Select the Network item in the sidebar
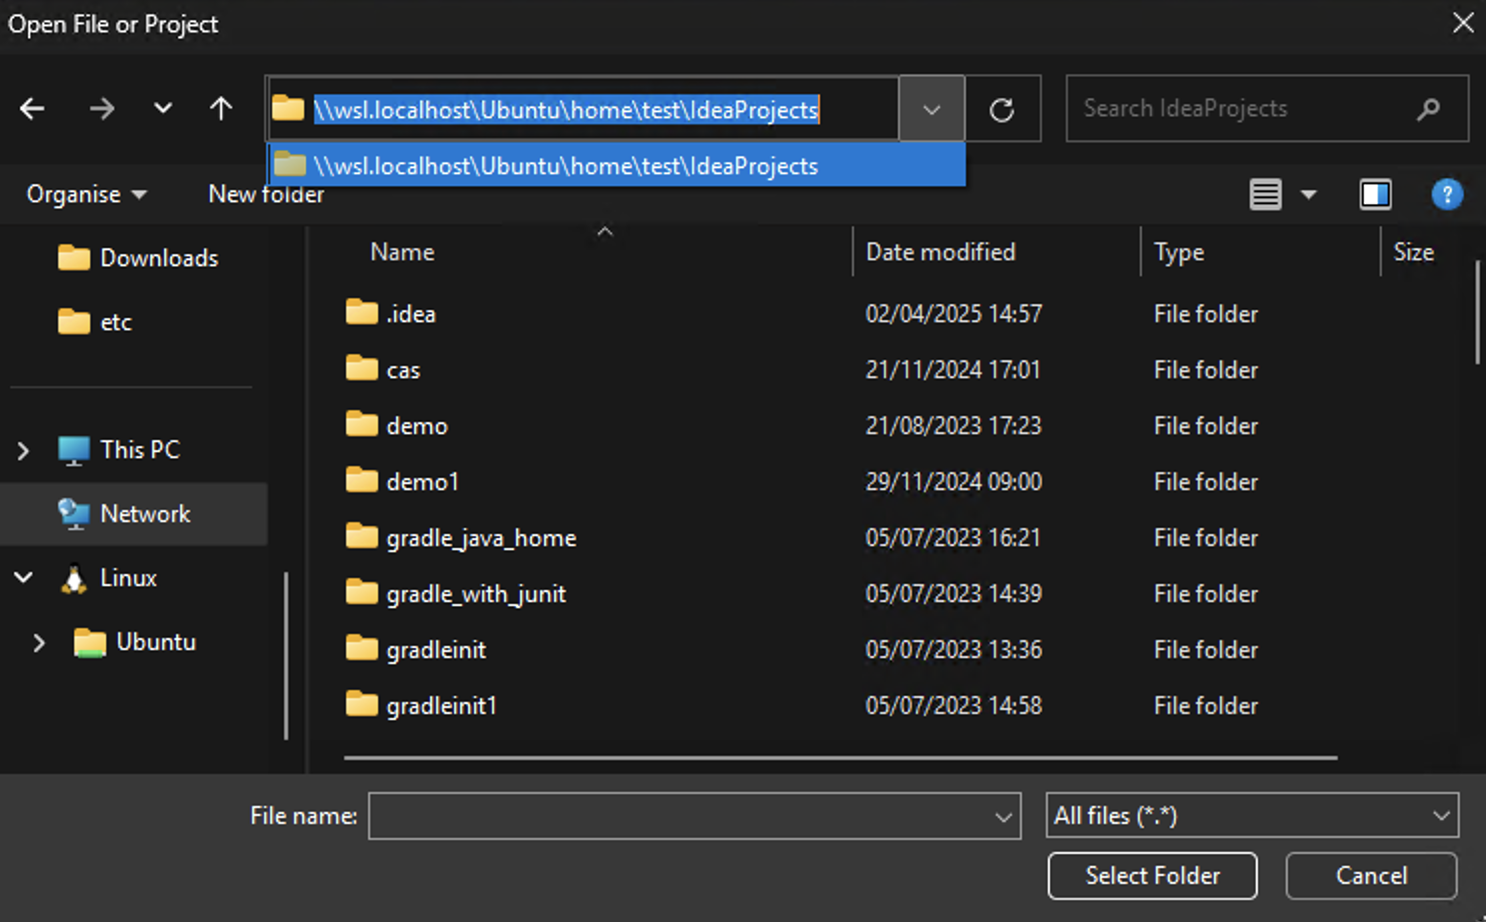This screenshot has width=1486, height=922. click(x=146, y=513)
